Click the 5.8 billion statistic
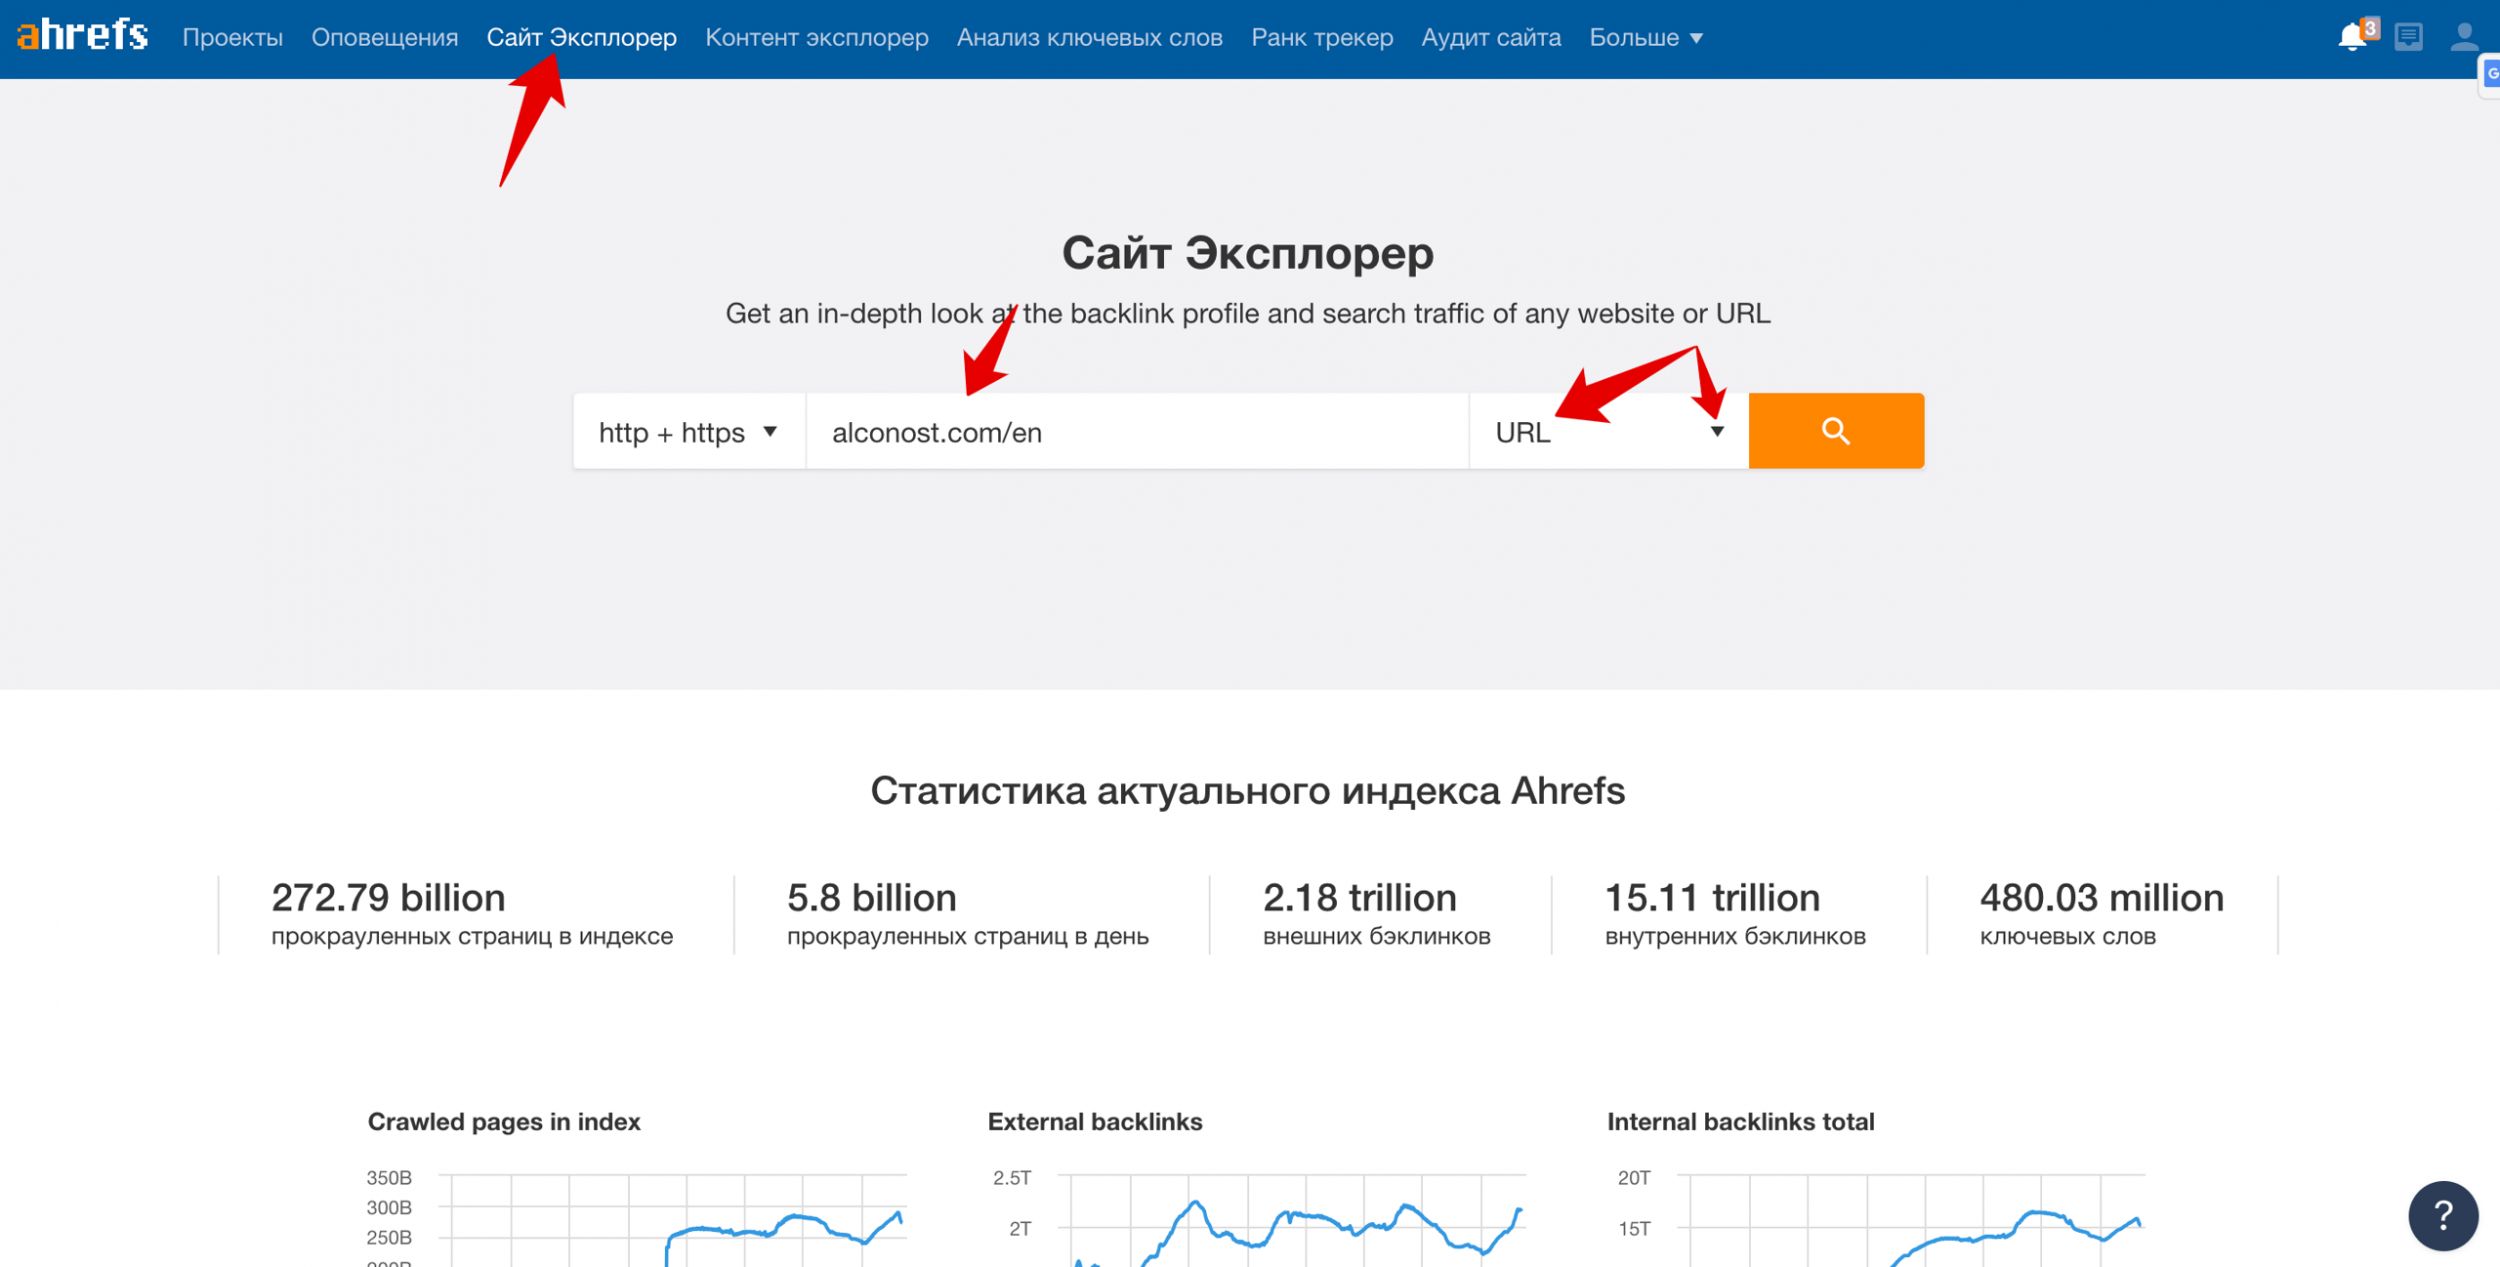Image resolution: width=2500 pixels, height=1267 pixels. click(872, 898)
